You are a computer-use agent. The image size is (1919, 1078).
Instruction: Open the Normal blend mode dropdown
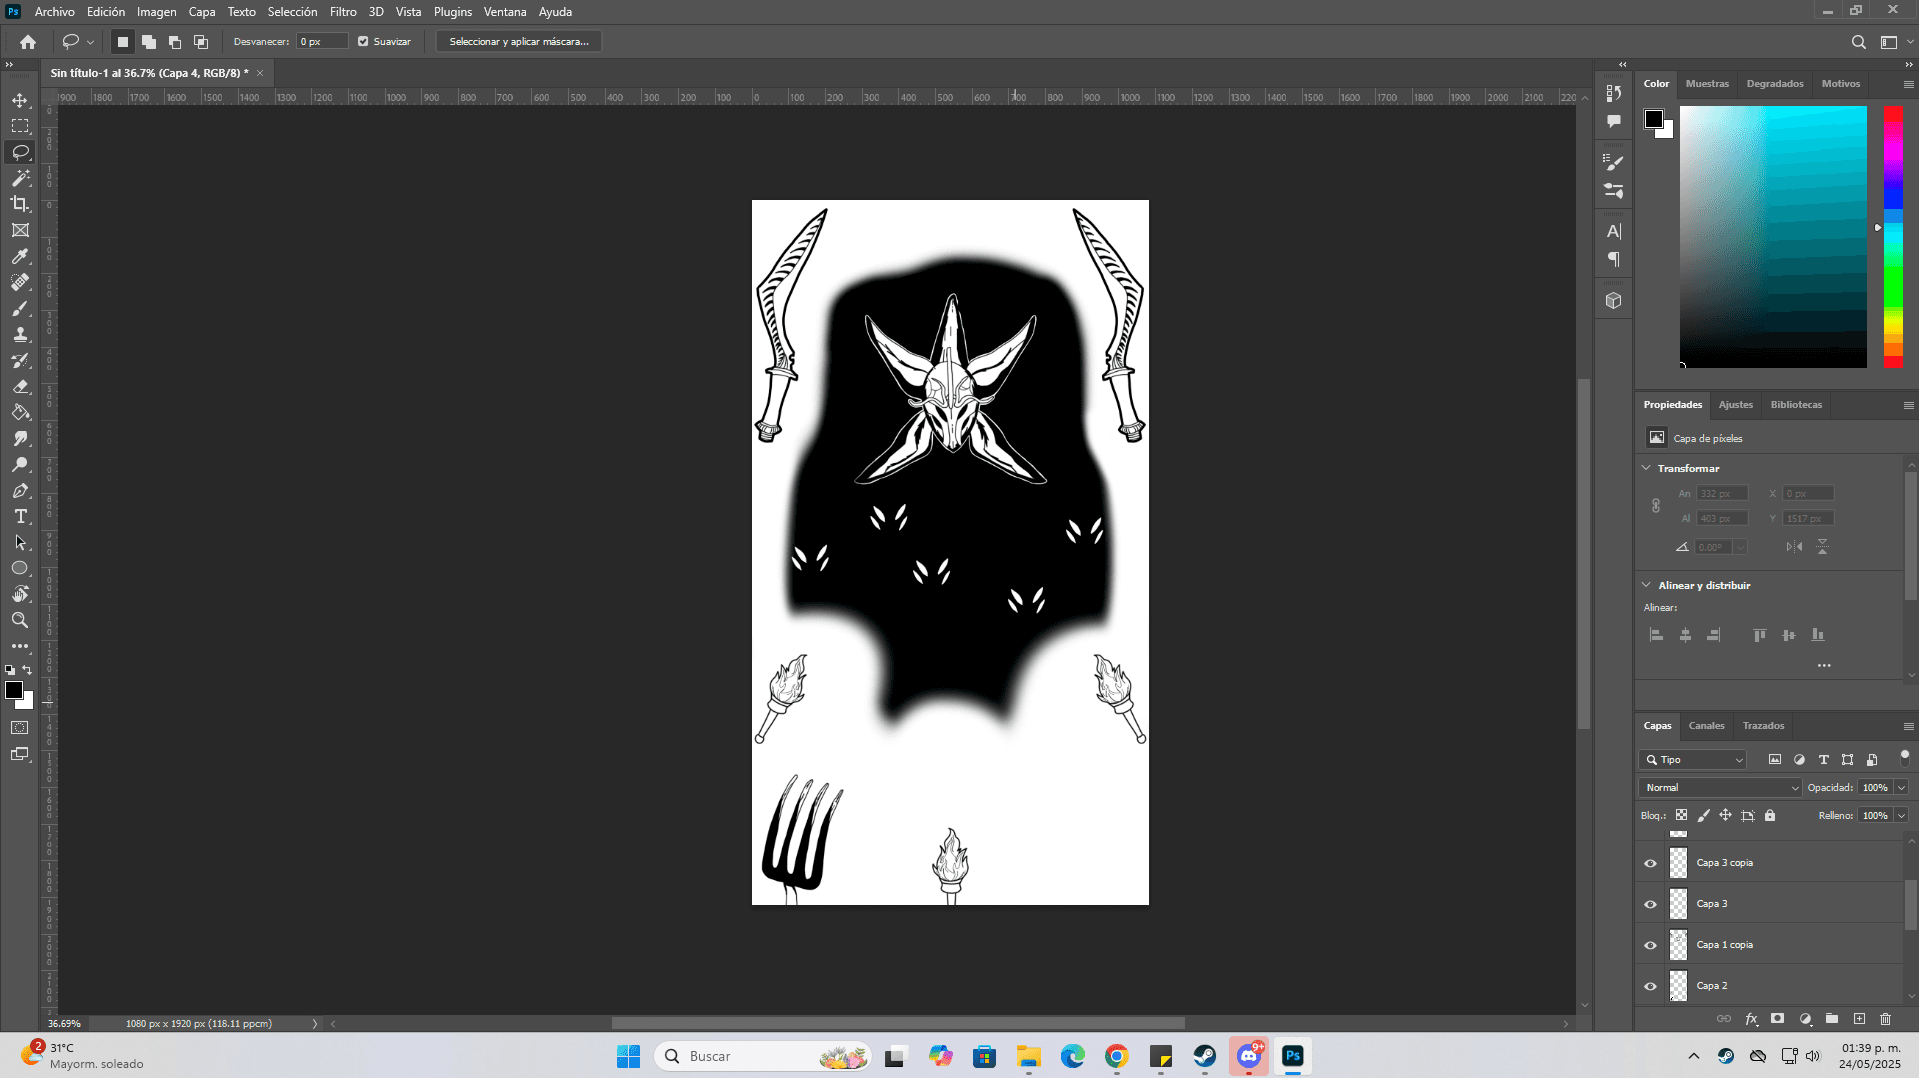(1719, 788)
